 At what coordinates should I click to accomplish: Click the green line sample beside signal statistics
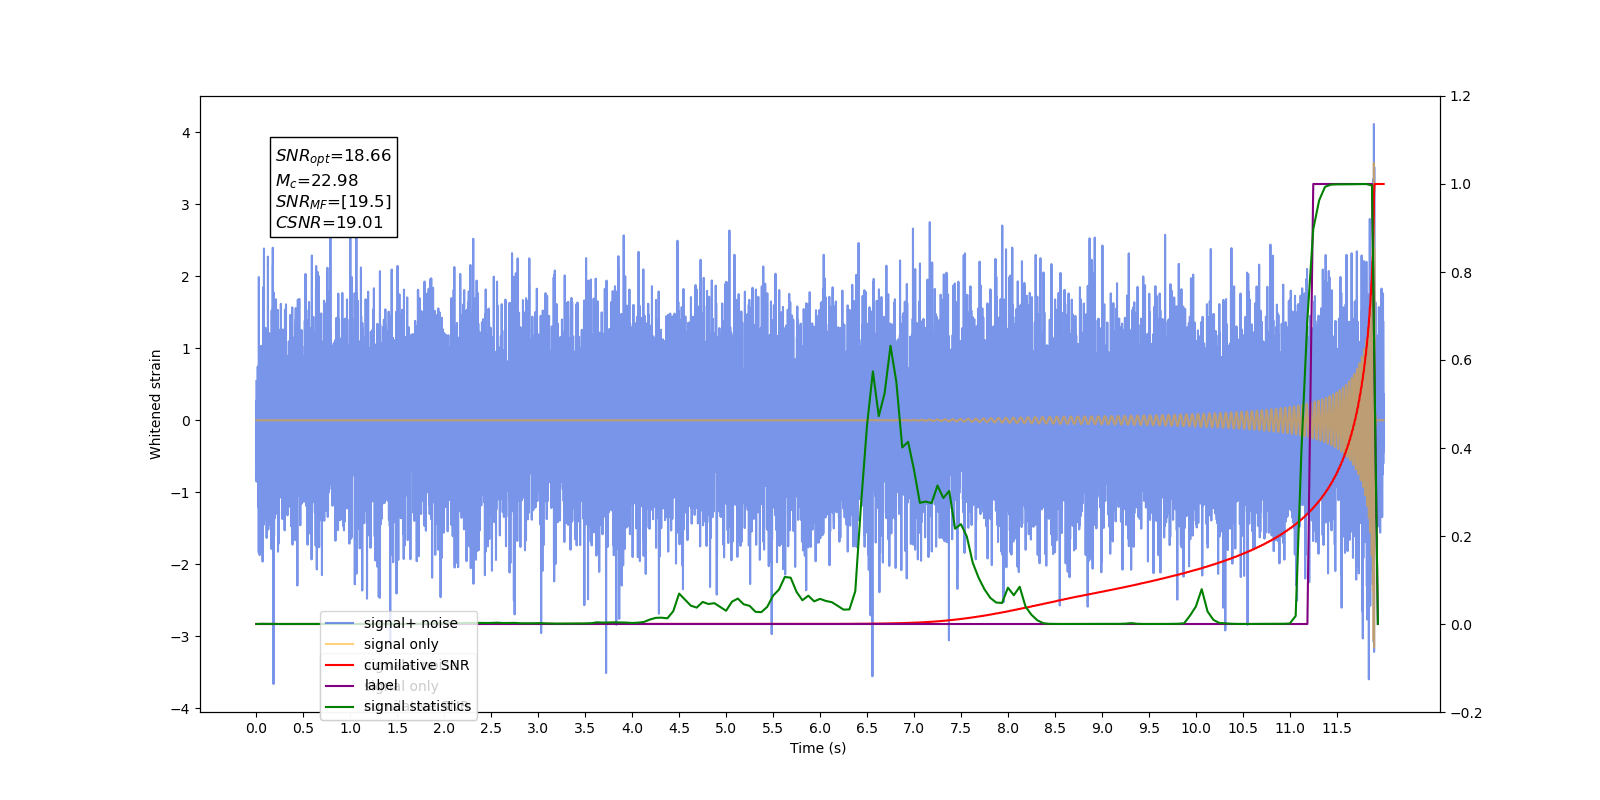(x=340, y=706)
